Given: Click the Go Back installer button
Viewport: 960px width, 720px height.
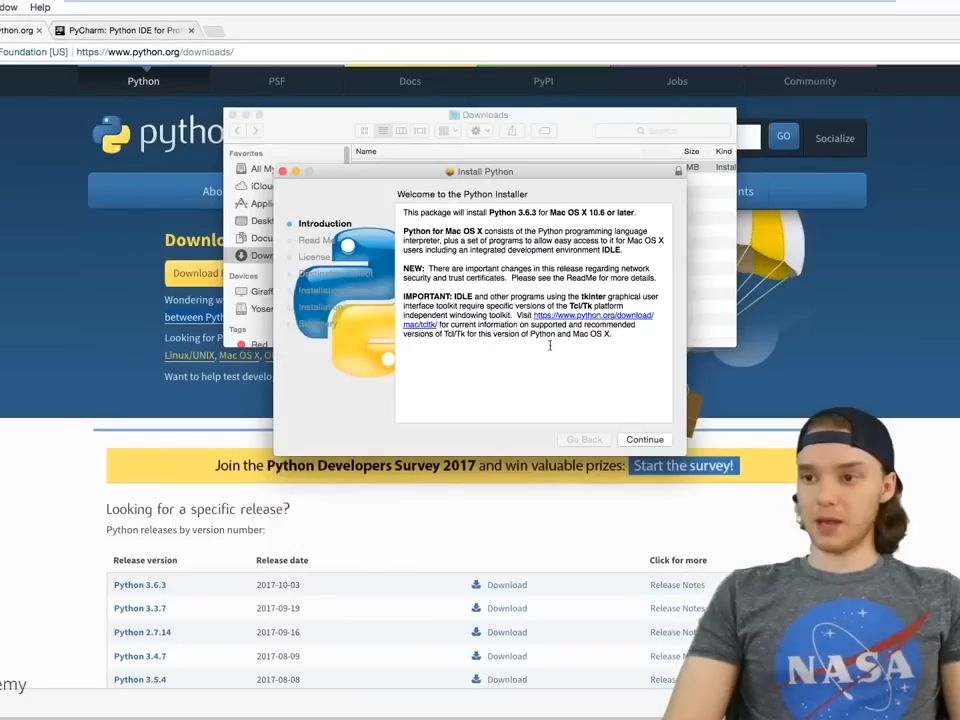Looking at the screenshot, I should pyautogui.click(x=584, y=440).
